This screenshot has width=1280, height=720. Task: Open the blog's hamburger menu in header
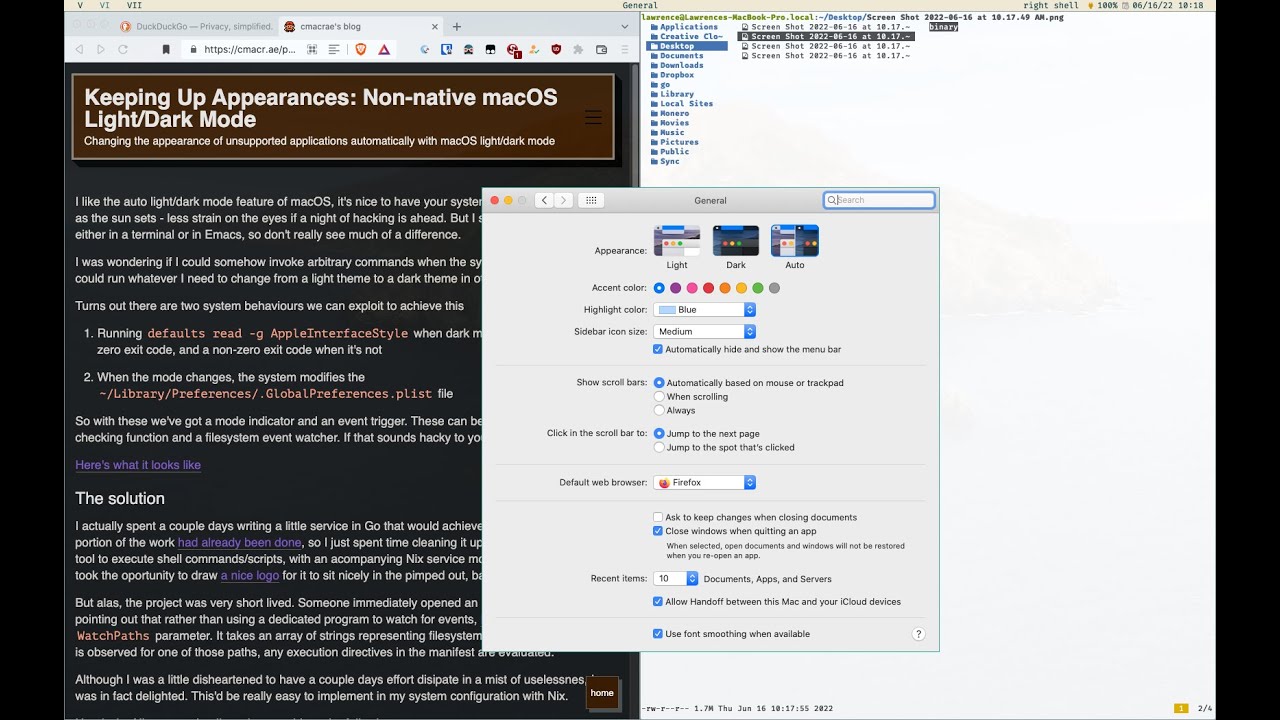tap(593, 117)
